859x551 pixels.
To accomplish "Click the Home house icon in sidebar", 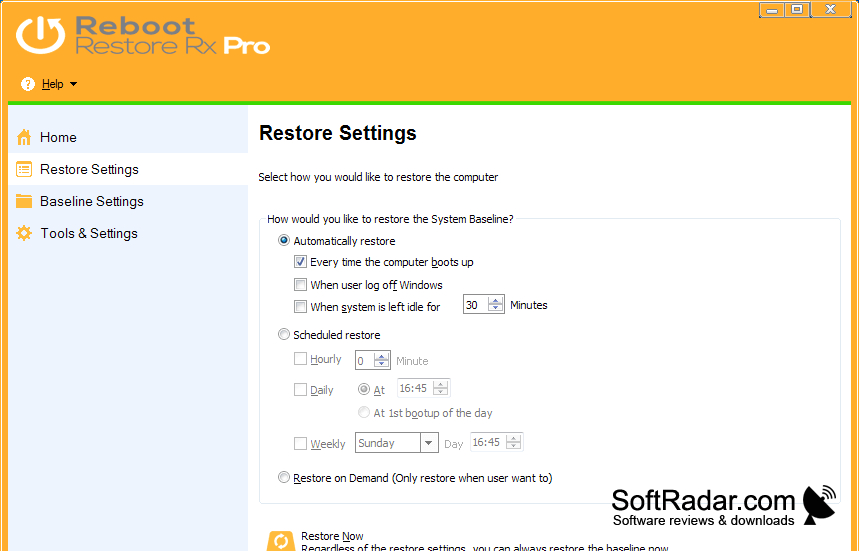I will point(24,137).
